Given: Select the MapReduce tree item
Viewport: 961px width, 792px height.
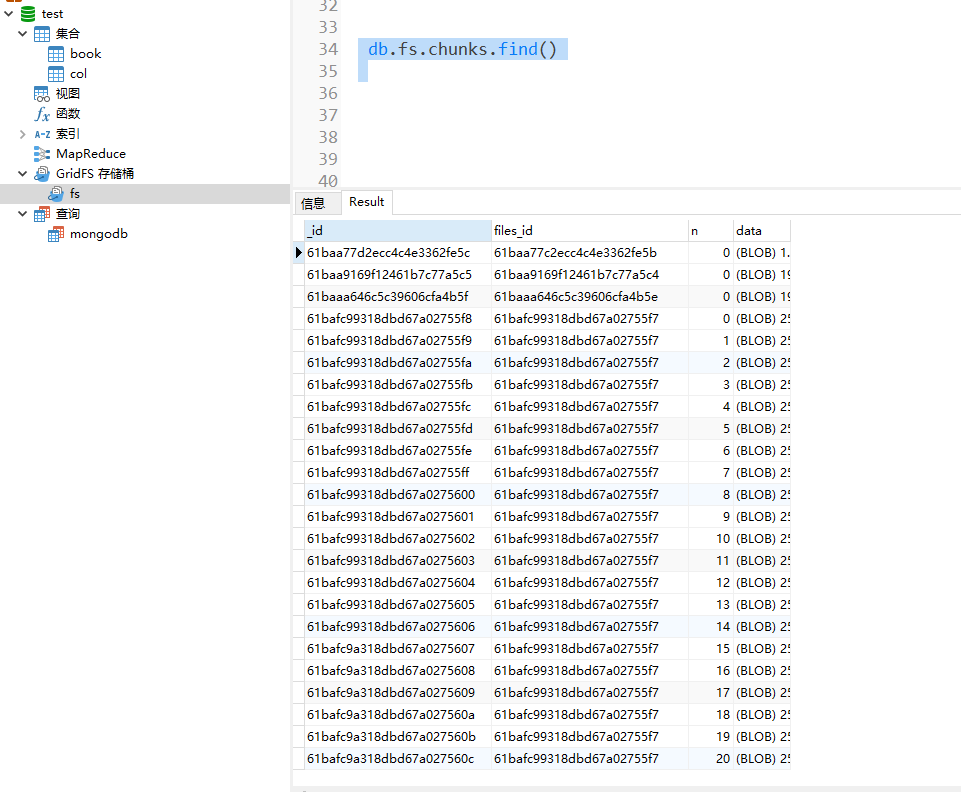Looking at the screenshot, I should coord(91,154).
